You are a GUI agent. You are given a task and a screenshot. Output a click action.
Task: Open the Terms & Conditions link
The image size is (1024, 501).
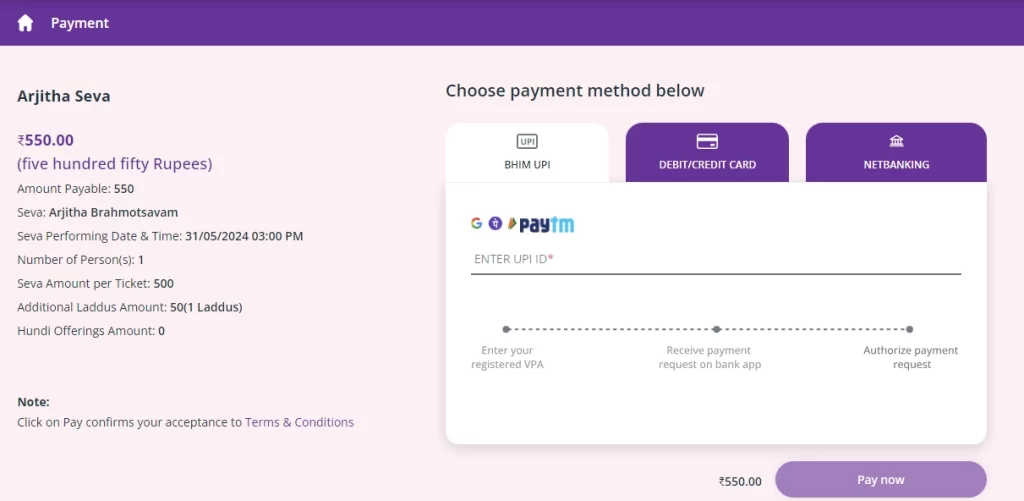299,422
